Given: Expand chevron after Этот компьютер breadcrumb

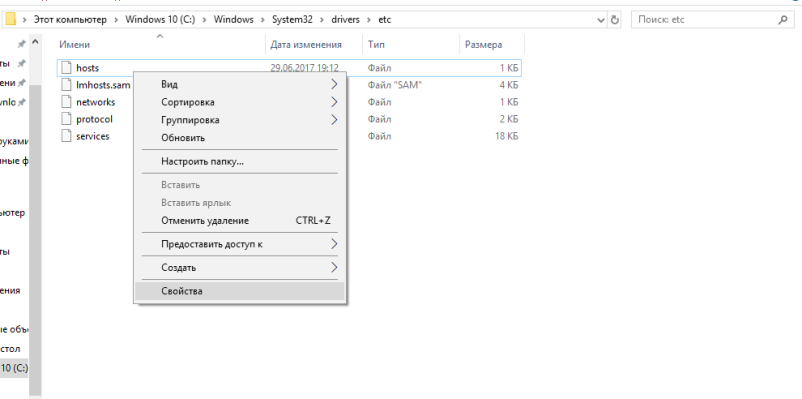Looking at the screenshot, I should tap(116, 20).
